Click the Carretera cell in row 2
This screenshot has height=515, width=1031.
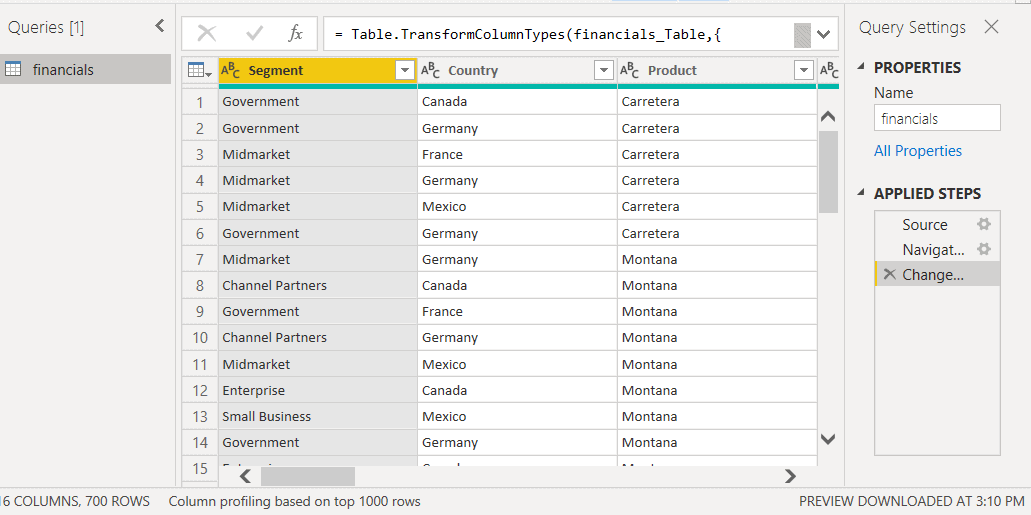(x=717, y=128)
